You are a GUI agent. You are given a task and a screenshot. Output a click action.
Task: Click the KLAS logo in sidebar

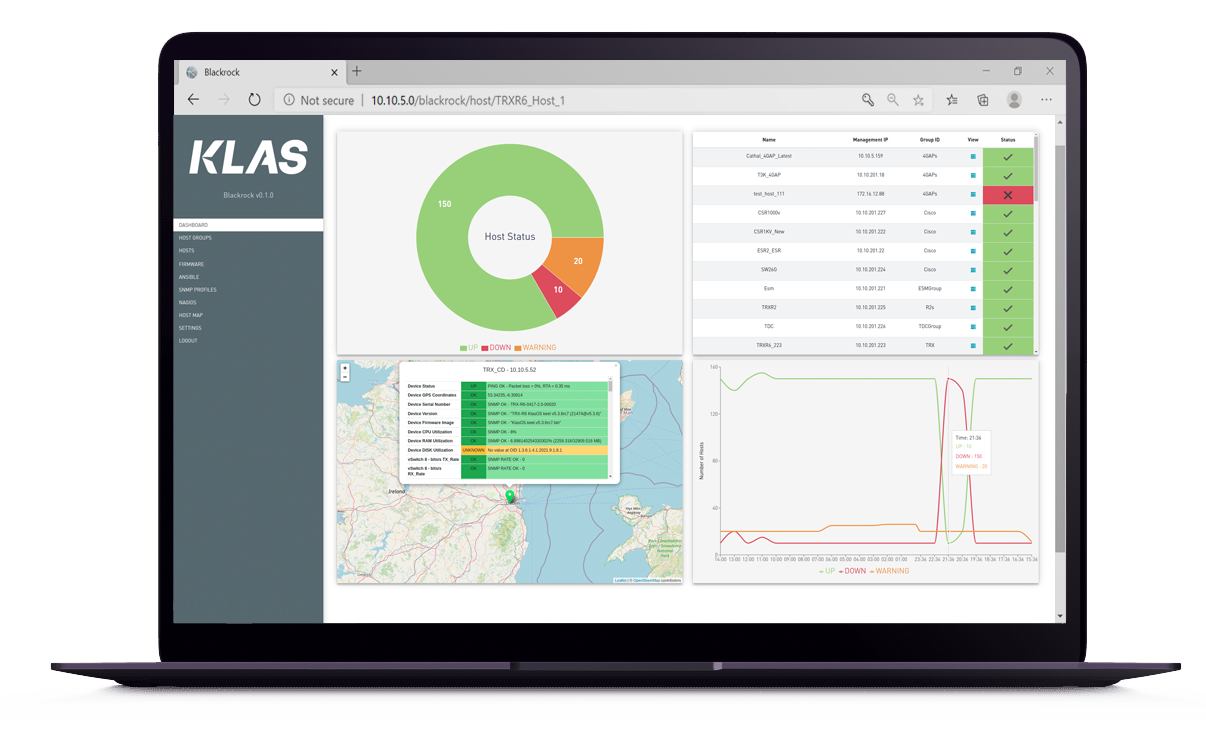[248, 158]
